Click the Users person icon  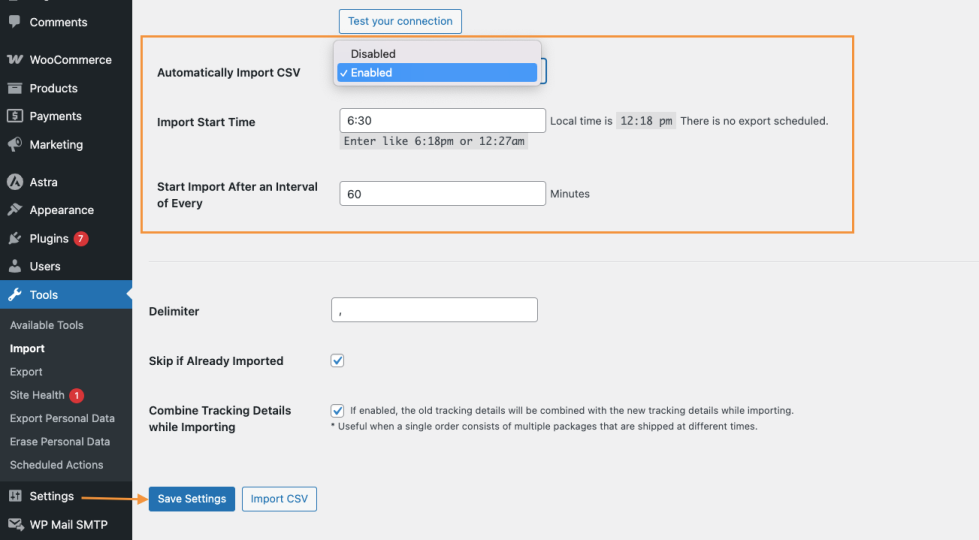(x=15, y=267)
